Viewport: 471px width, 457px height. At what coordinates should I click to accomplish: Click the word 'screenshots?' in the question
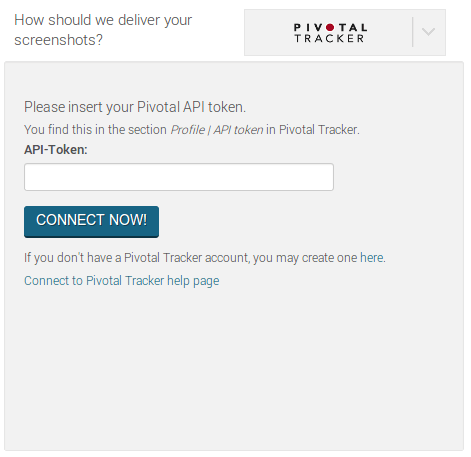coord(58,40)
